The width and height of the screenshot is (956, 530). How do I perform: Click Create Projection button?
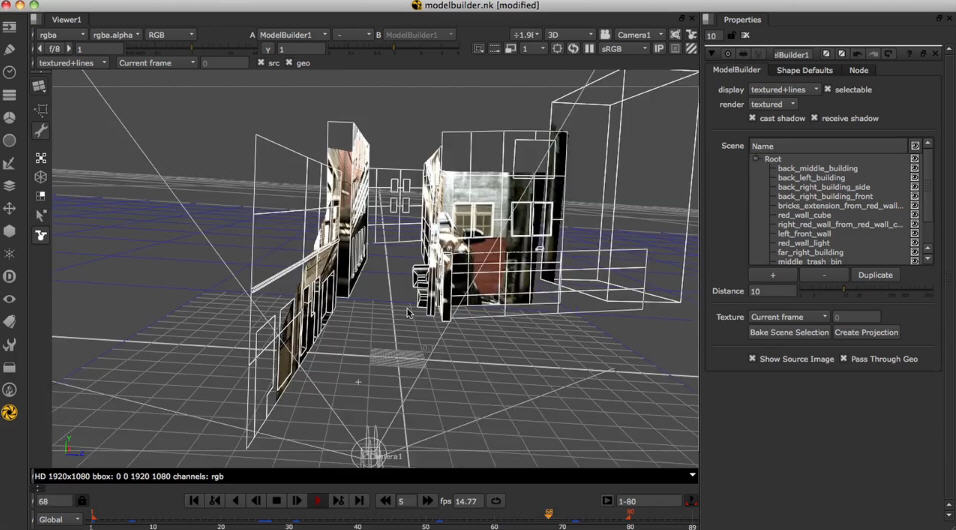(866, 332)
